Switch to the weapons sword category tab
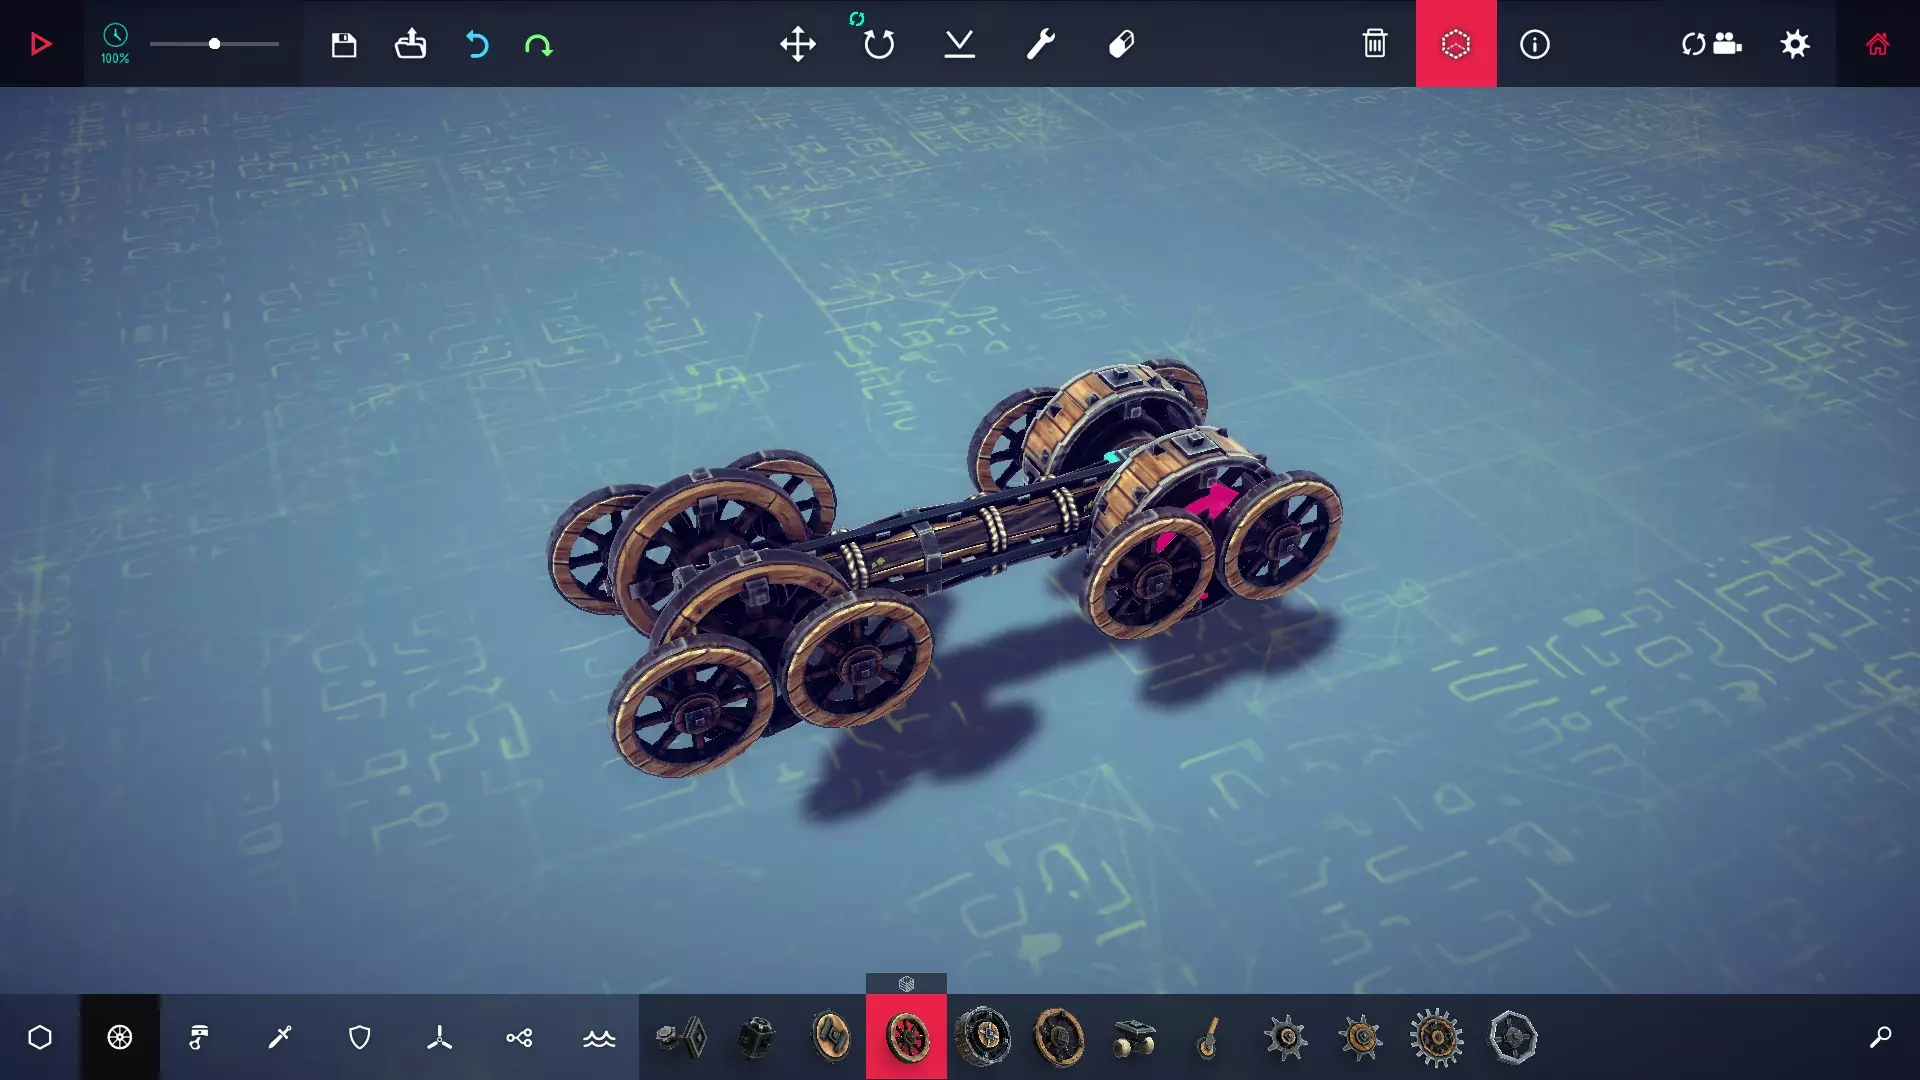This screenshot has height=1080, width=1920. click(279, 1037)
